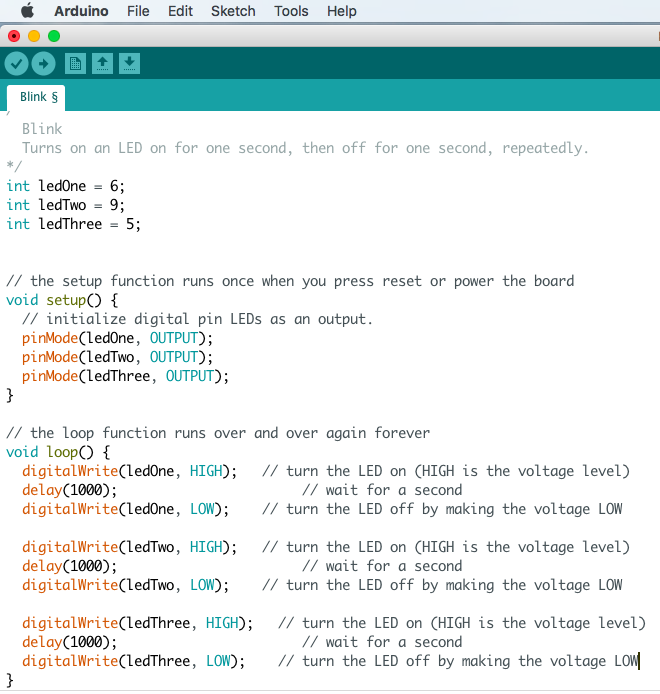The image size is (660, 694).
Task: Click the closing brace of setup()
Action: coord(10,396)
